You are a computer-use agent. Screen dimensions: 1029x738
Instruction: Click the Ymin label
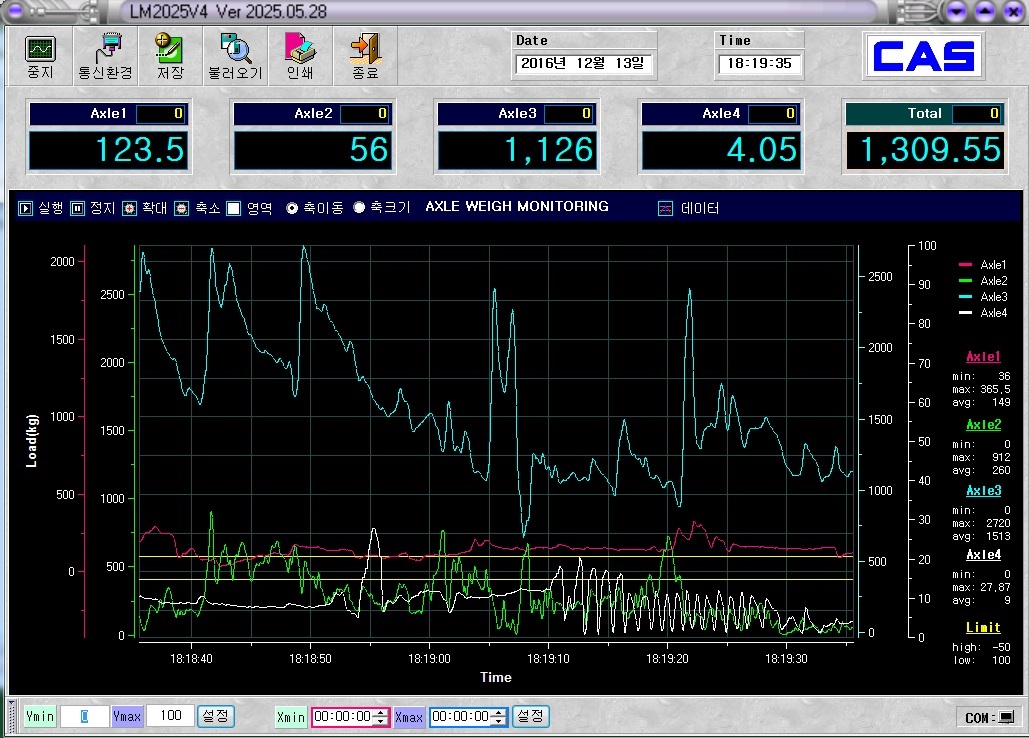point(40,716)
